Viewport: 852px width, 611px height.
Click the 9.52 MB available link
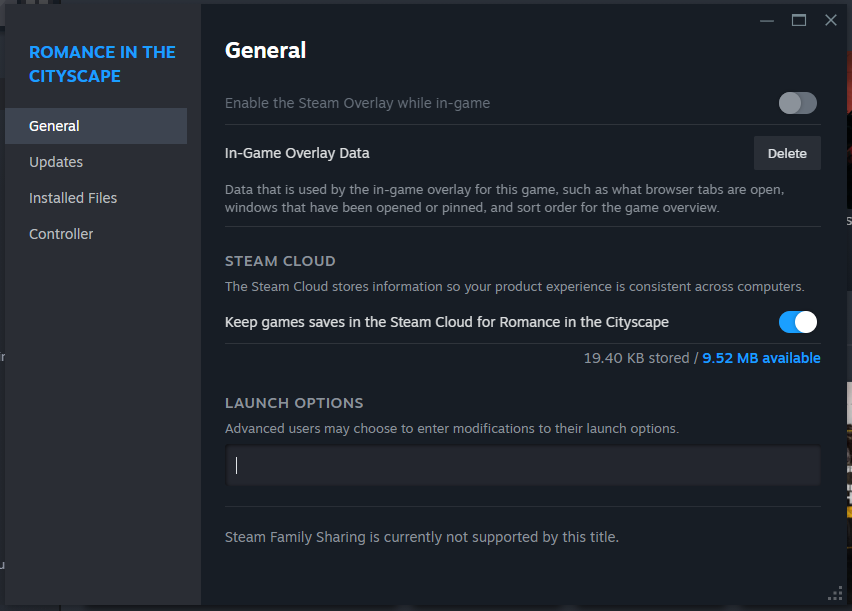pyautogui.click(x=761, y=358)
